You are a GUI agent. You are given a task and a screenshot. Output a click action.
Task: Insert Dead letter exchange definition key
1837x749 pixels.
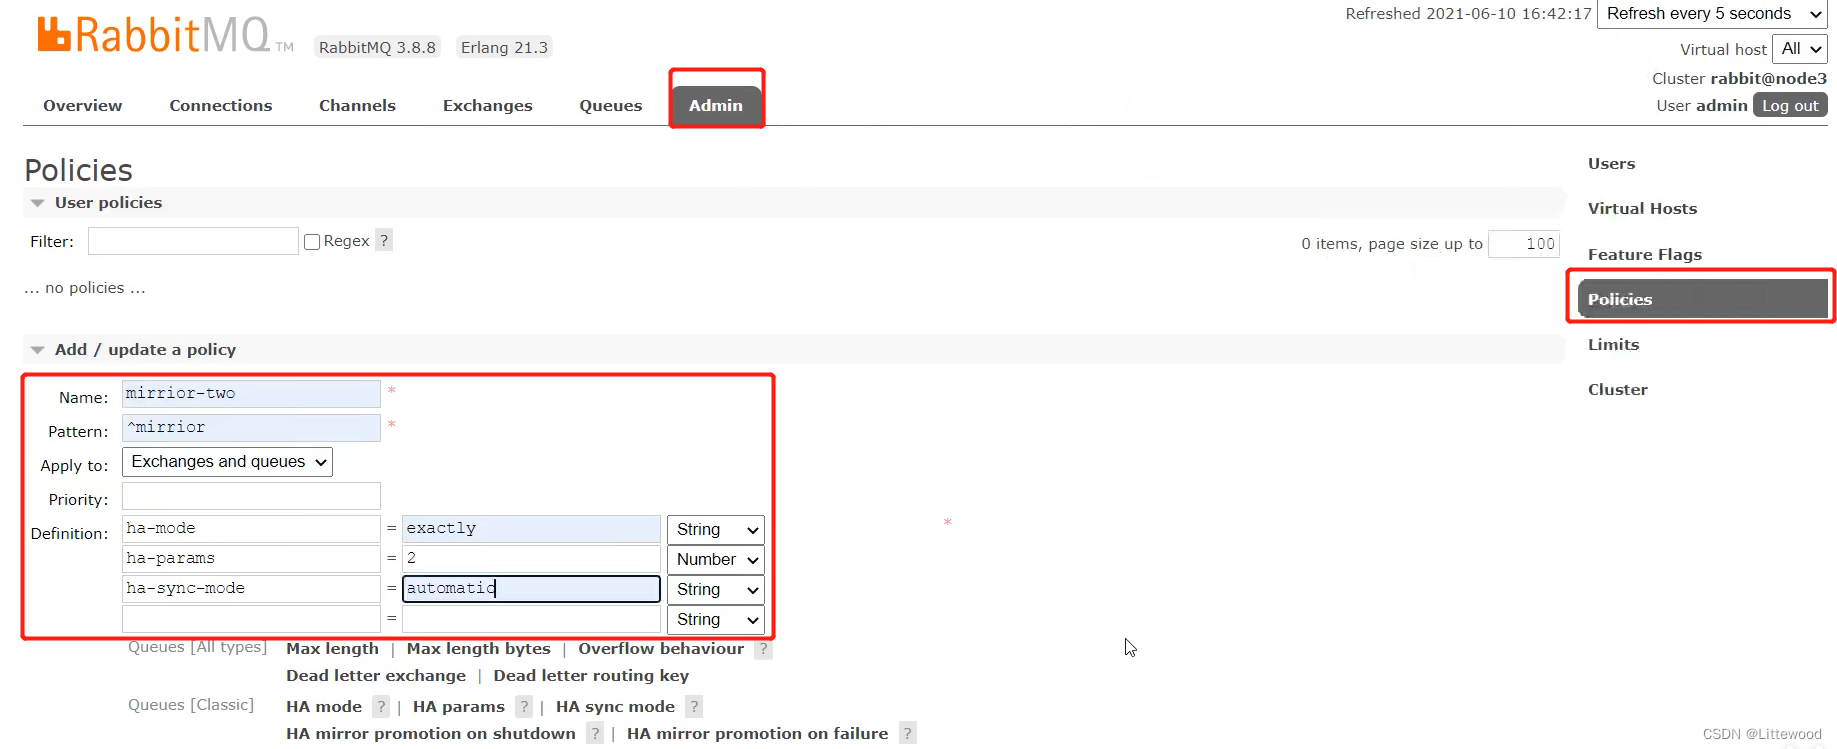pos(376,676)
